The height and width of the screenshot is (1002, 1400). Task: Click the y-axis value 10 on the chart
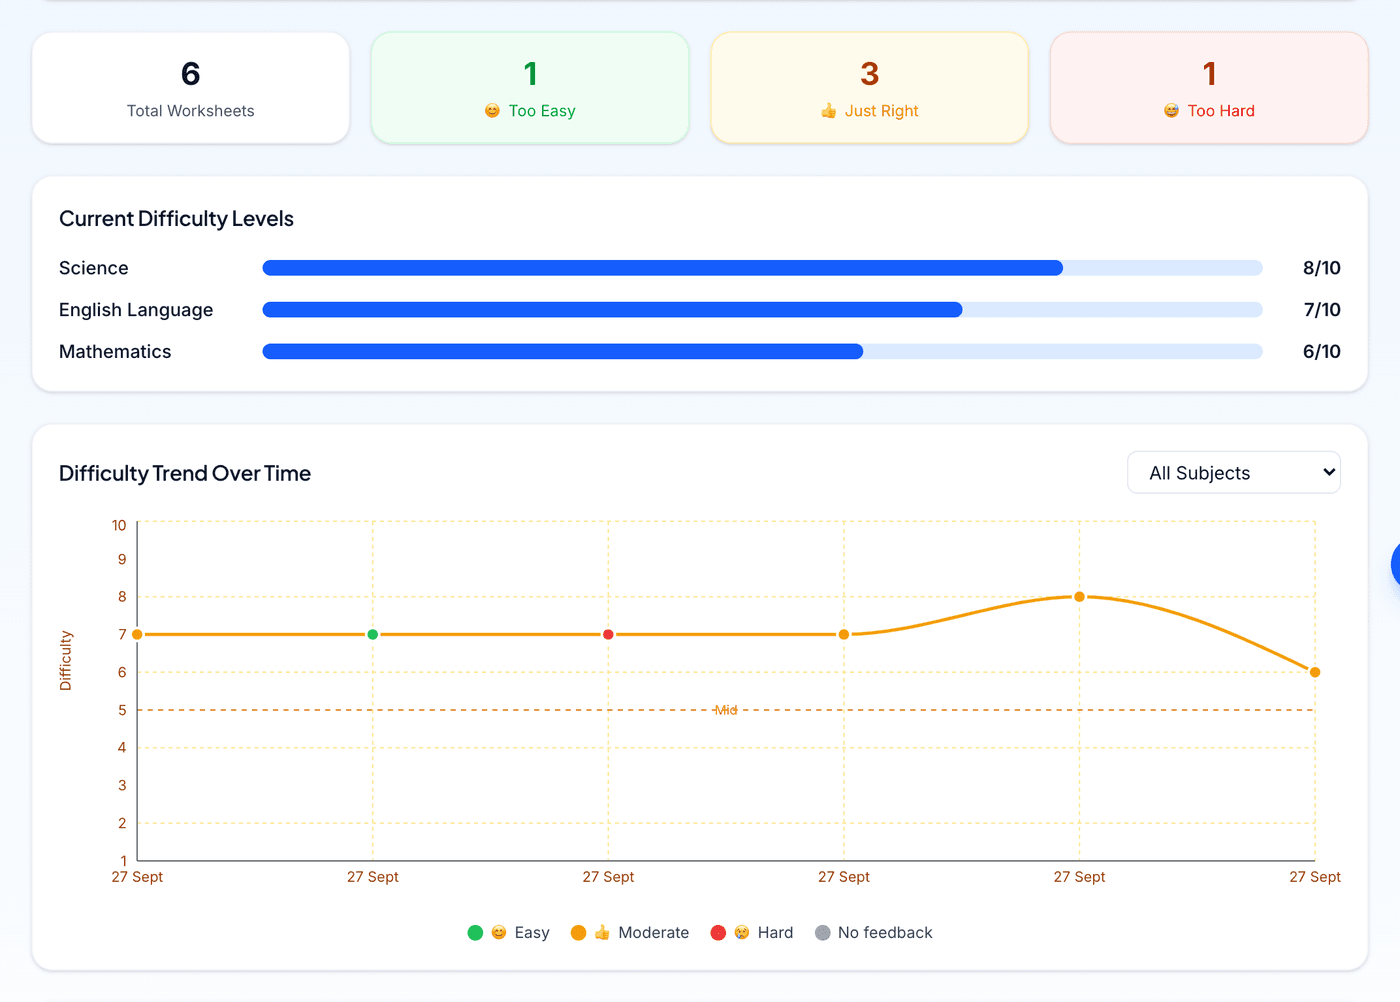pyautogui.click(x=119, y=525)
